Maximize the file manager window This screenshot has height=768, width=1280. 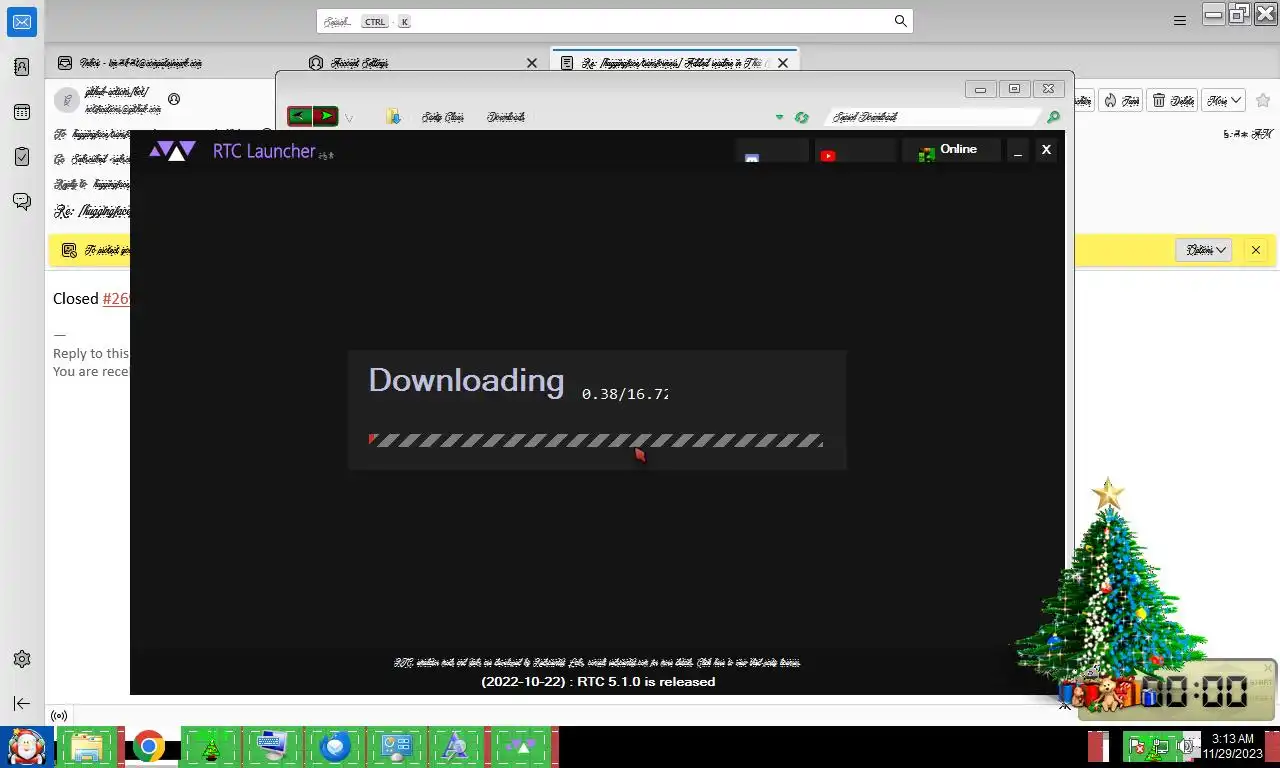click(x=1014, y=89)
